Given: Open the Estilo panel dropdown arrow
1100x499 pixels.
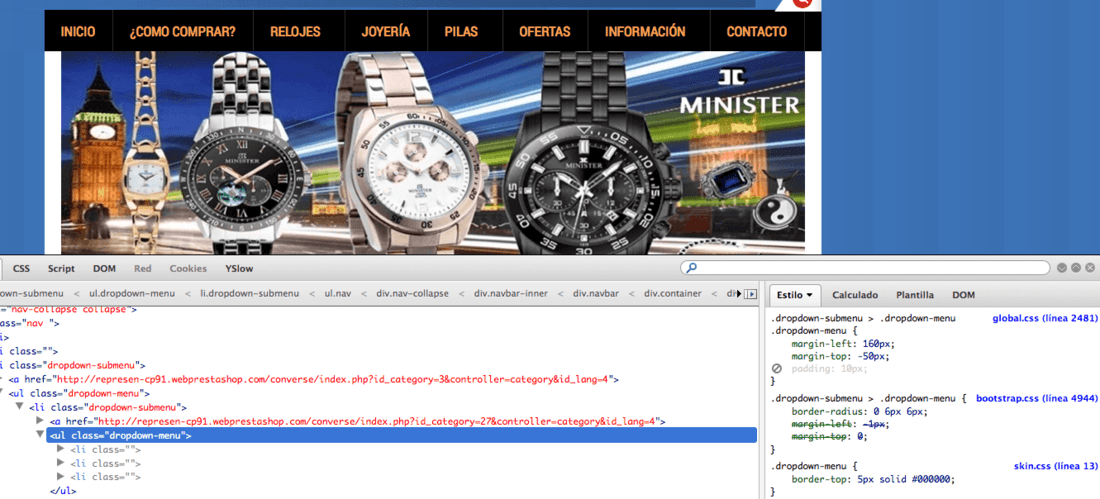Looking at the screenshot, I should [810, 295].
